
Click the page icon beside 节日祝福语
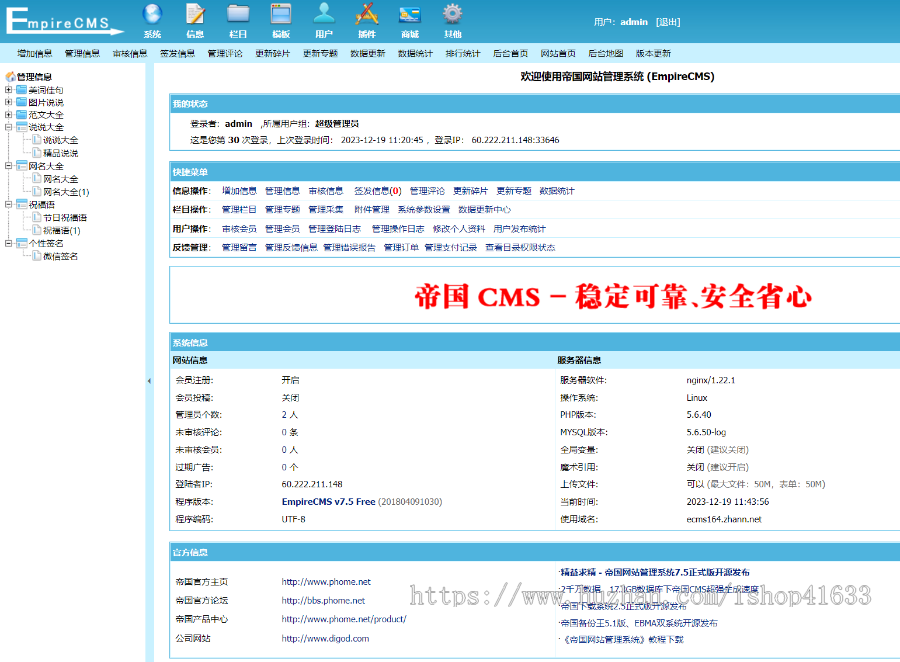[37, 217]
